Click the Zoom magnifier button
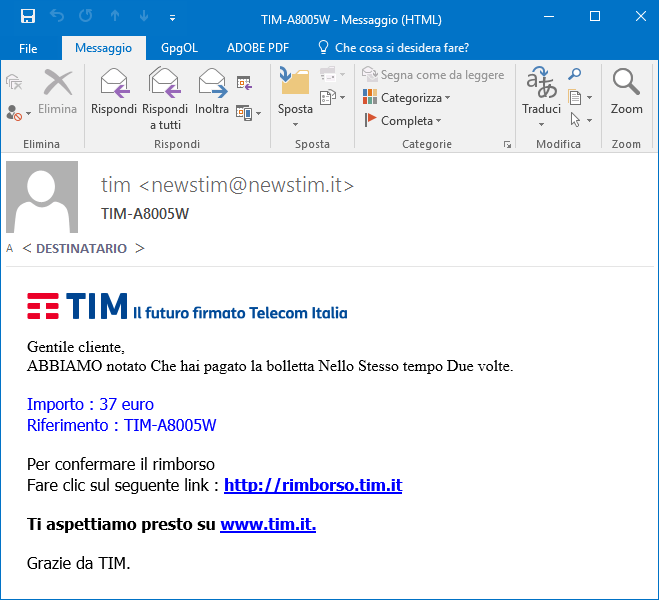This screenshot has width=659, height=600. pos(626,91)
